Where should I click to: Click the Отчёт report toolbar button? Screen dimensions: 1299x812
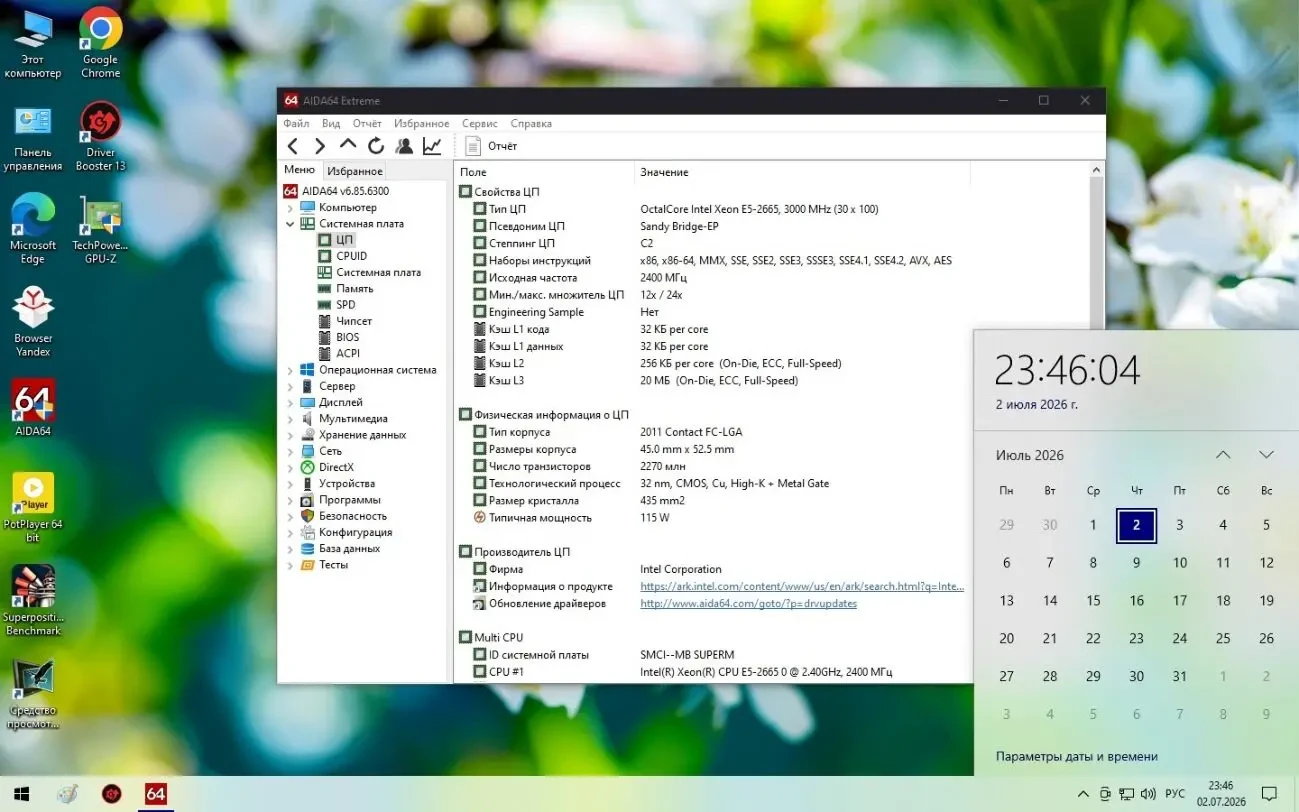pos(492,146)
